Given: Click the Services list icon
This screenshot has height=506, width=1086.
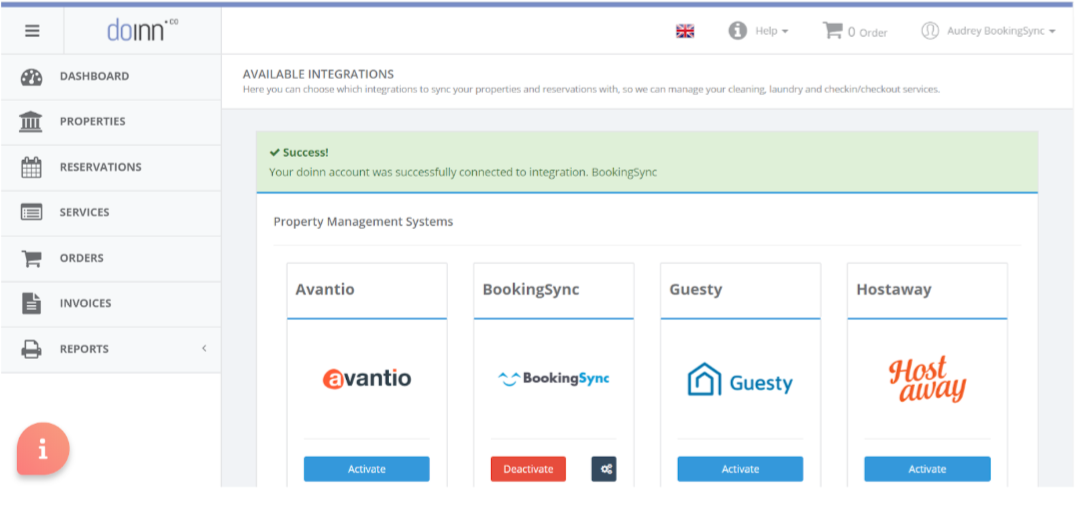Looking at the screenshot, I should (x=31, y=213).
